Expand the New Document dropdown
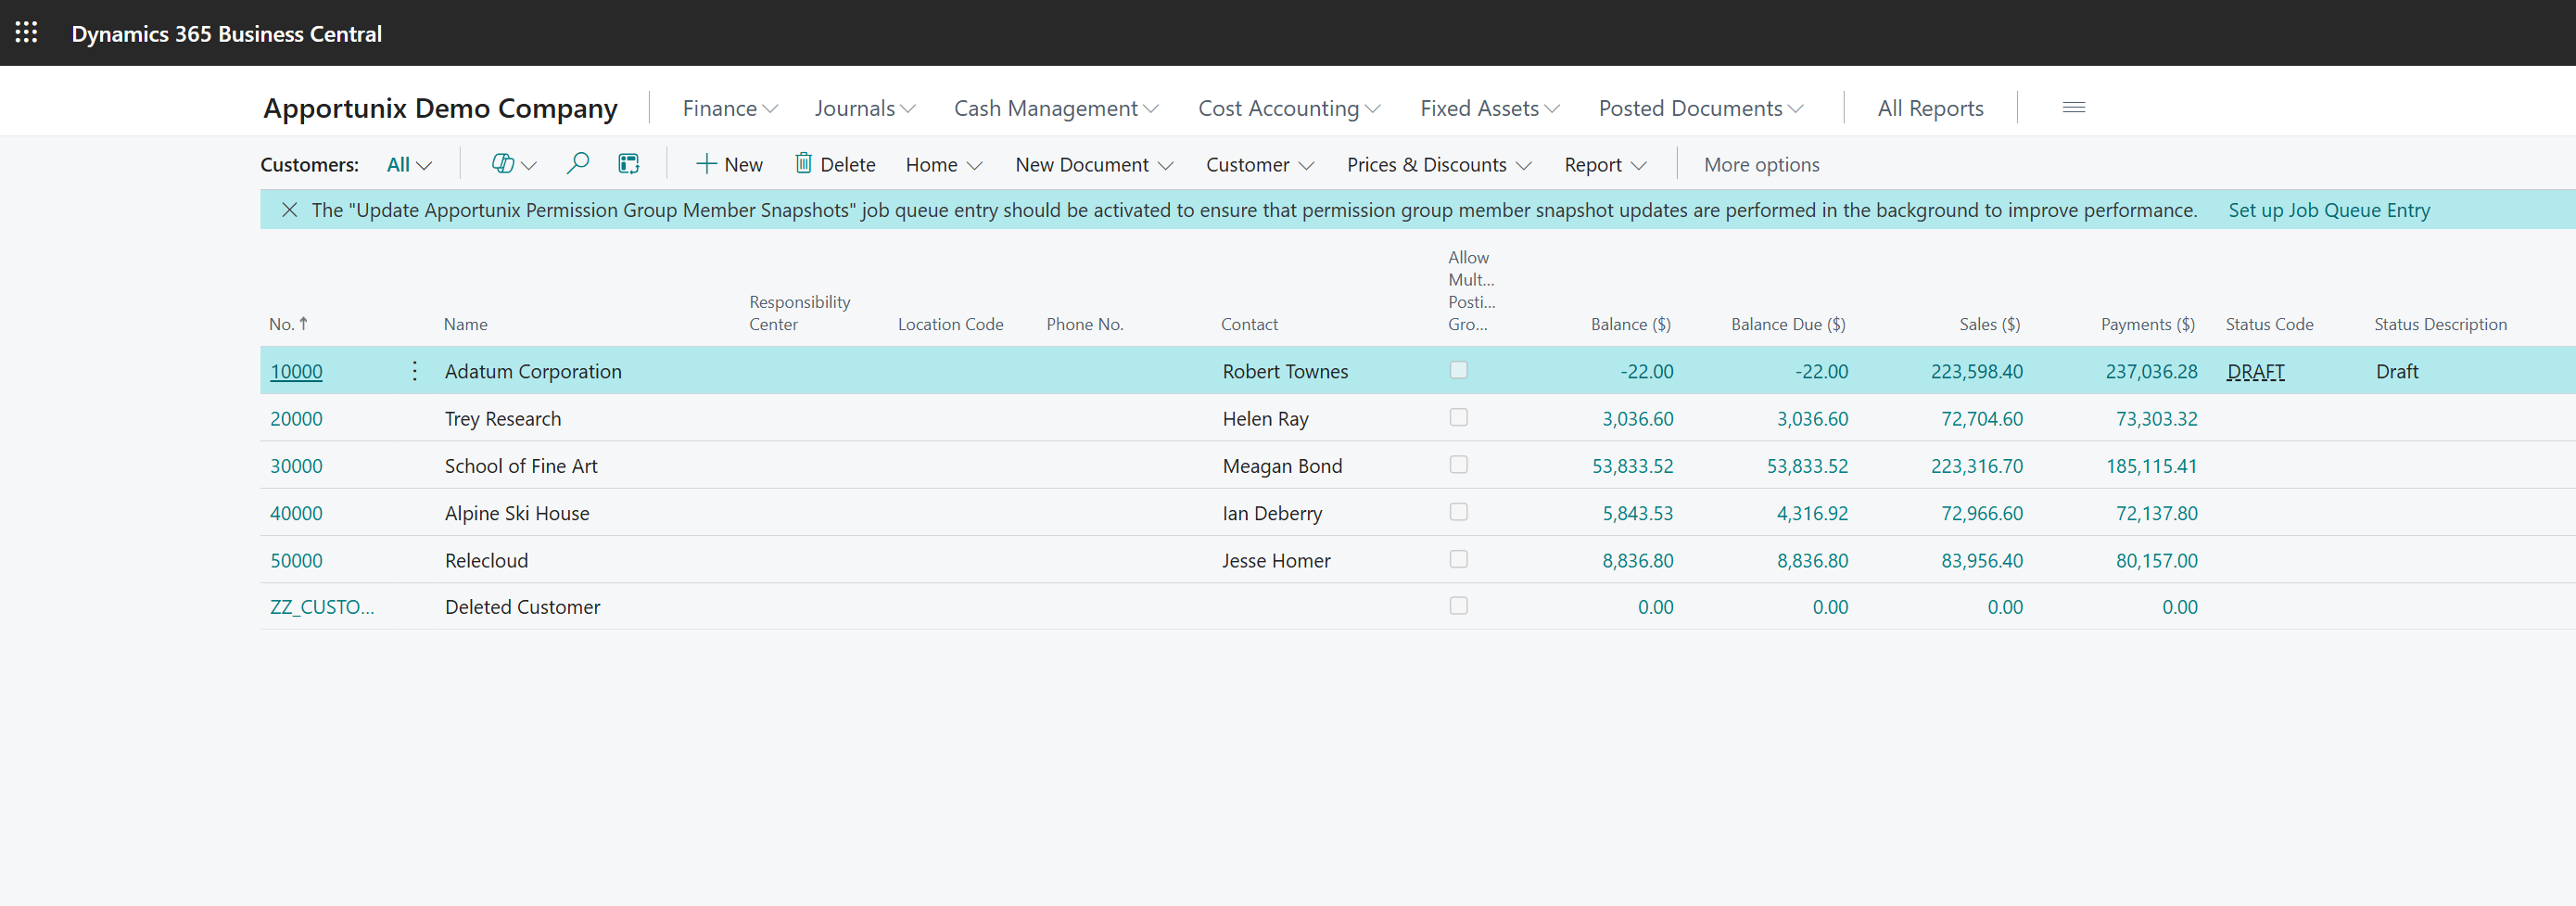The width and height of the screenshot is (2576, 906). [x=1093, y=165]
